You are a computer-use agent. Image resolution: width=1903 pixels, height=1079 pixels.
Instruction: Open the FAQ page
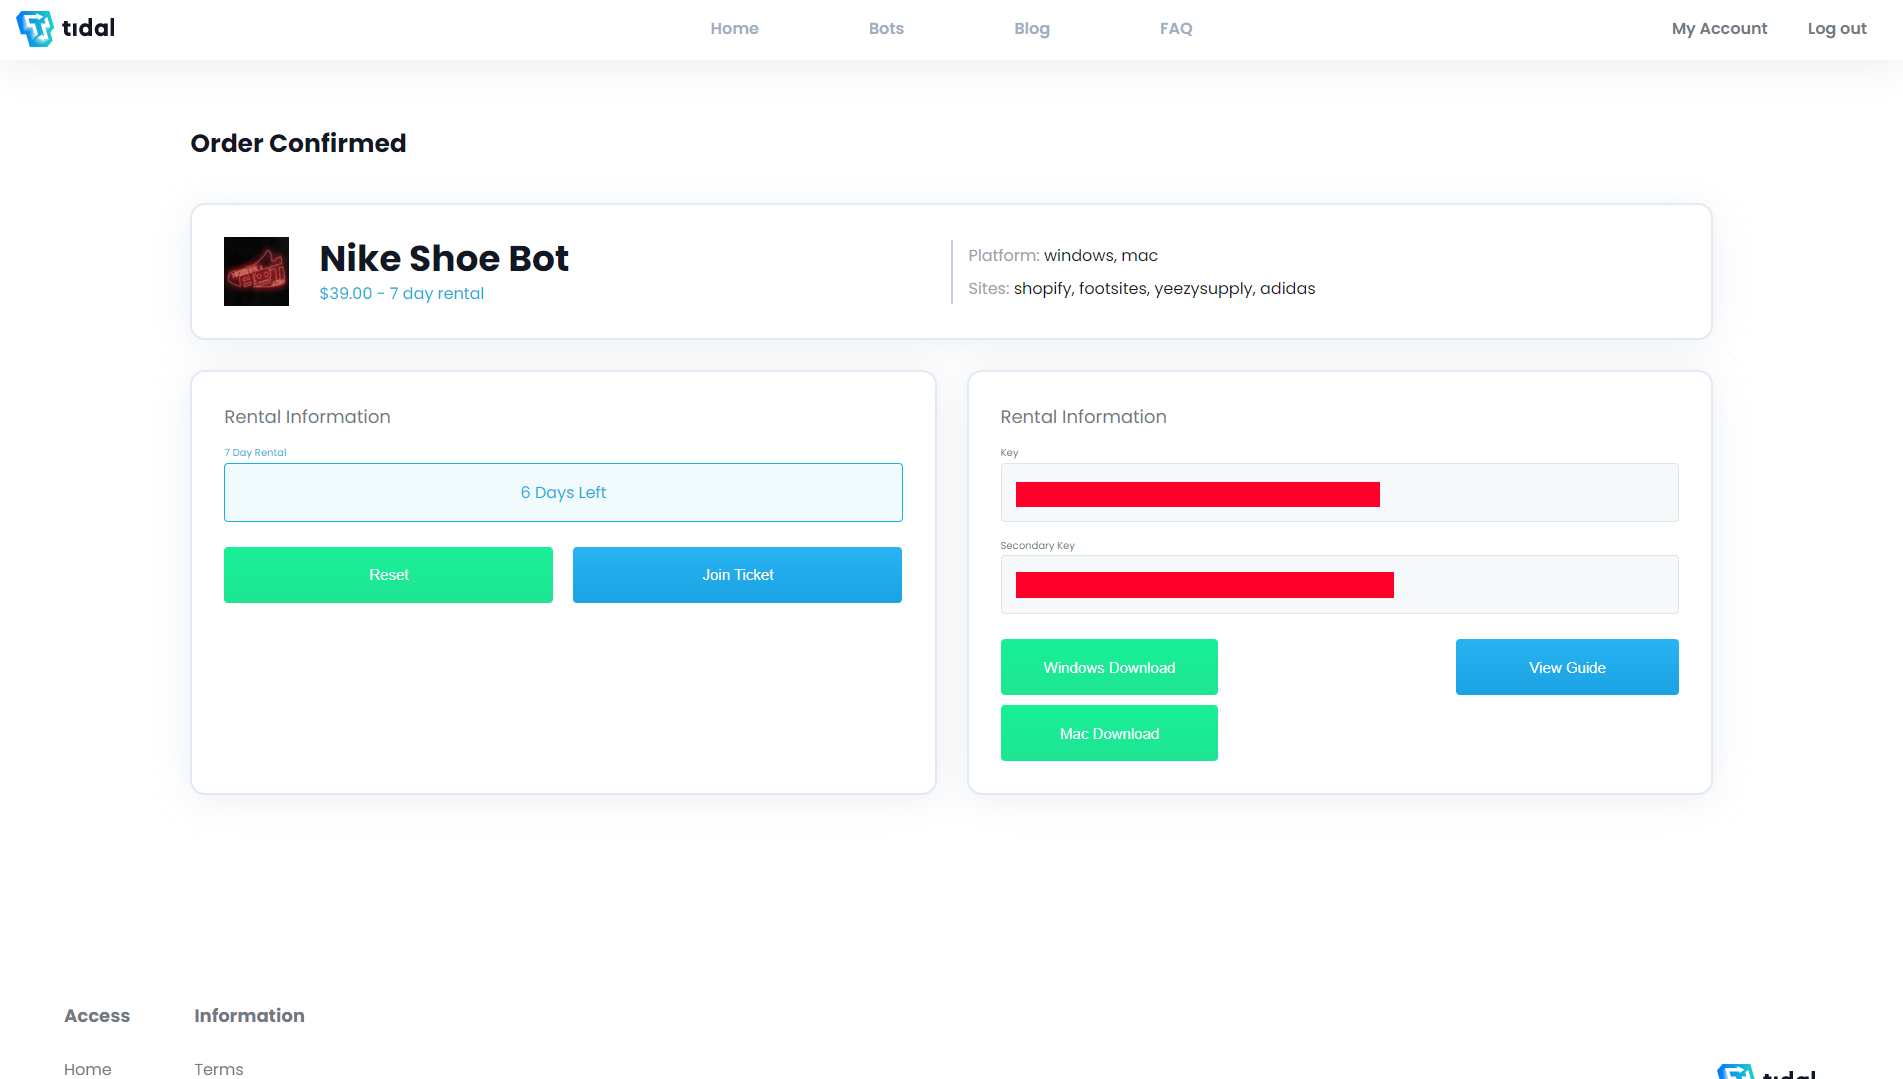click(1175, 29)
